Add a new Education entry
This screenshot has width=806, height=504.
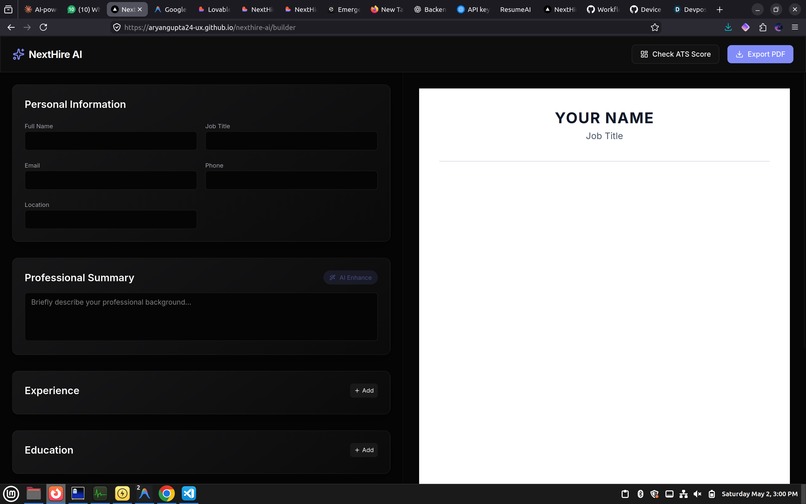pos(364,450)
